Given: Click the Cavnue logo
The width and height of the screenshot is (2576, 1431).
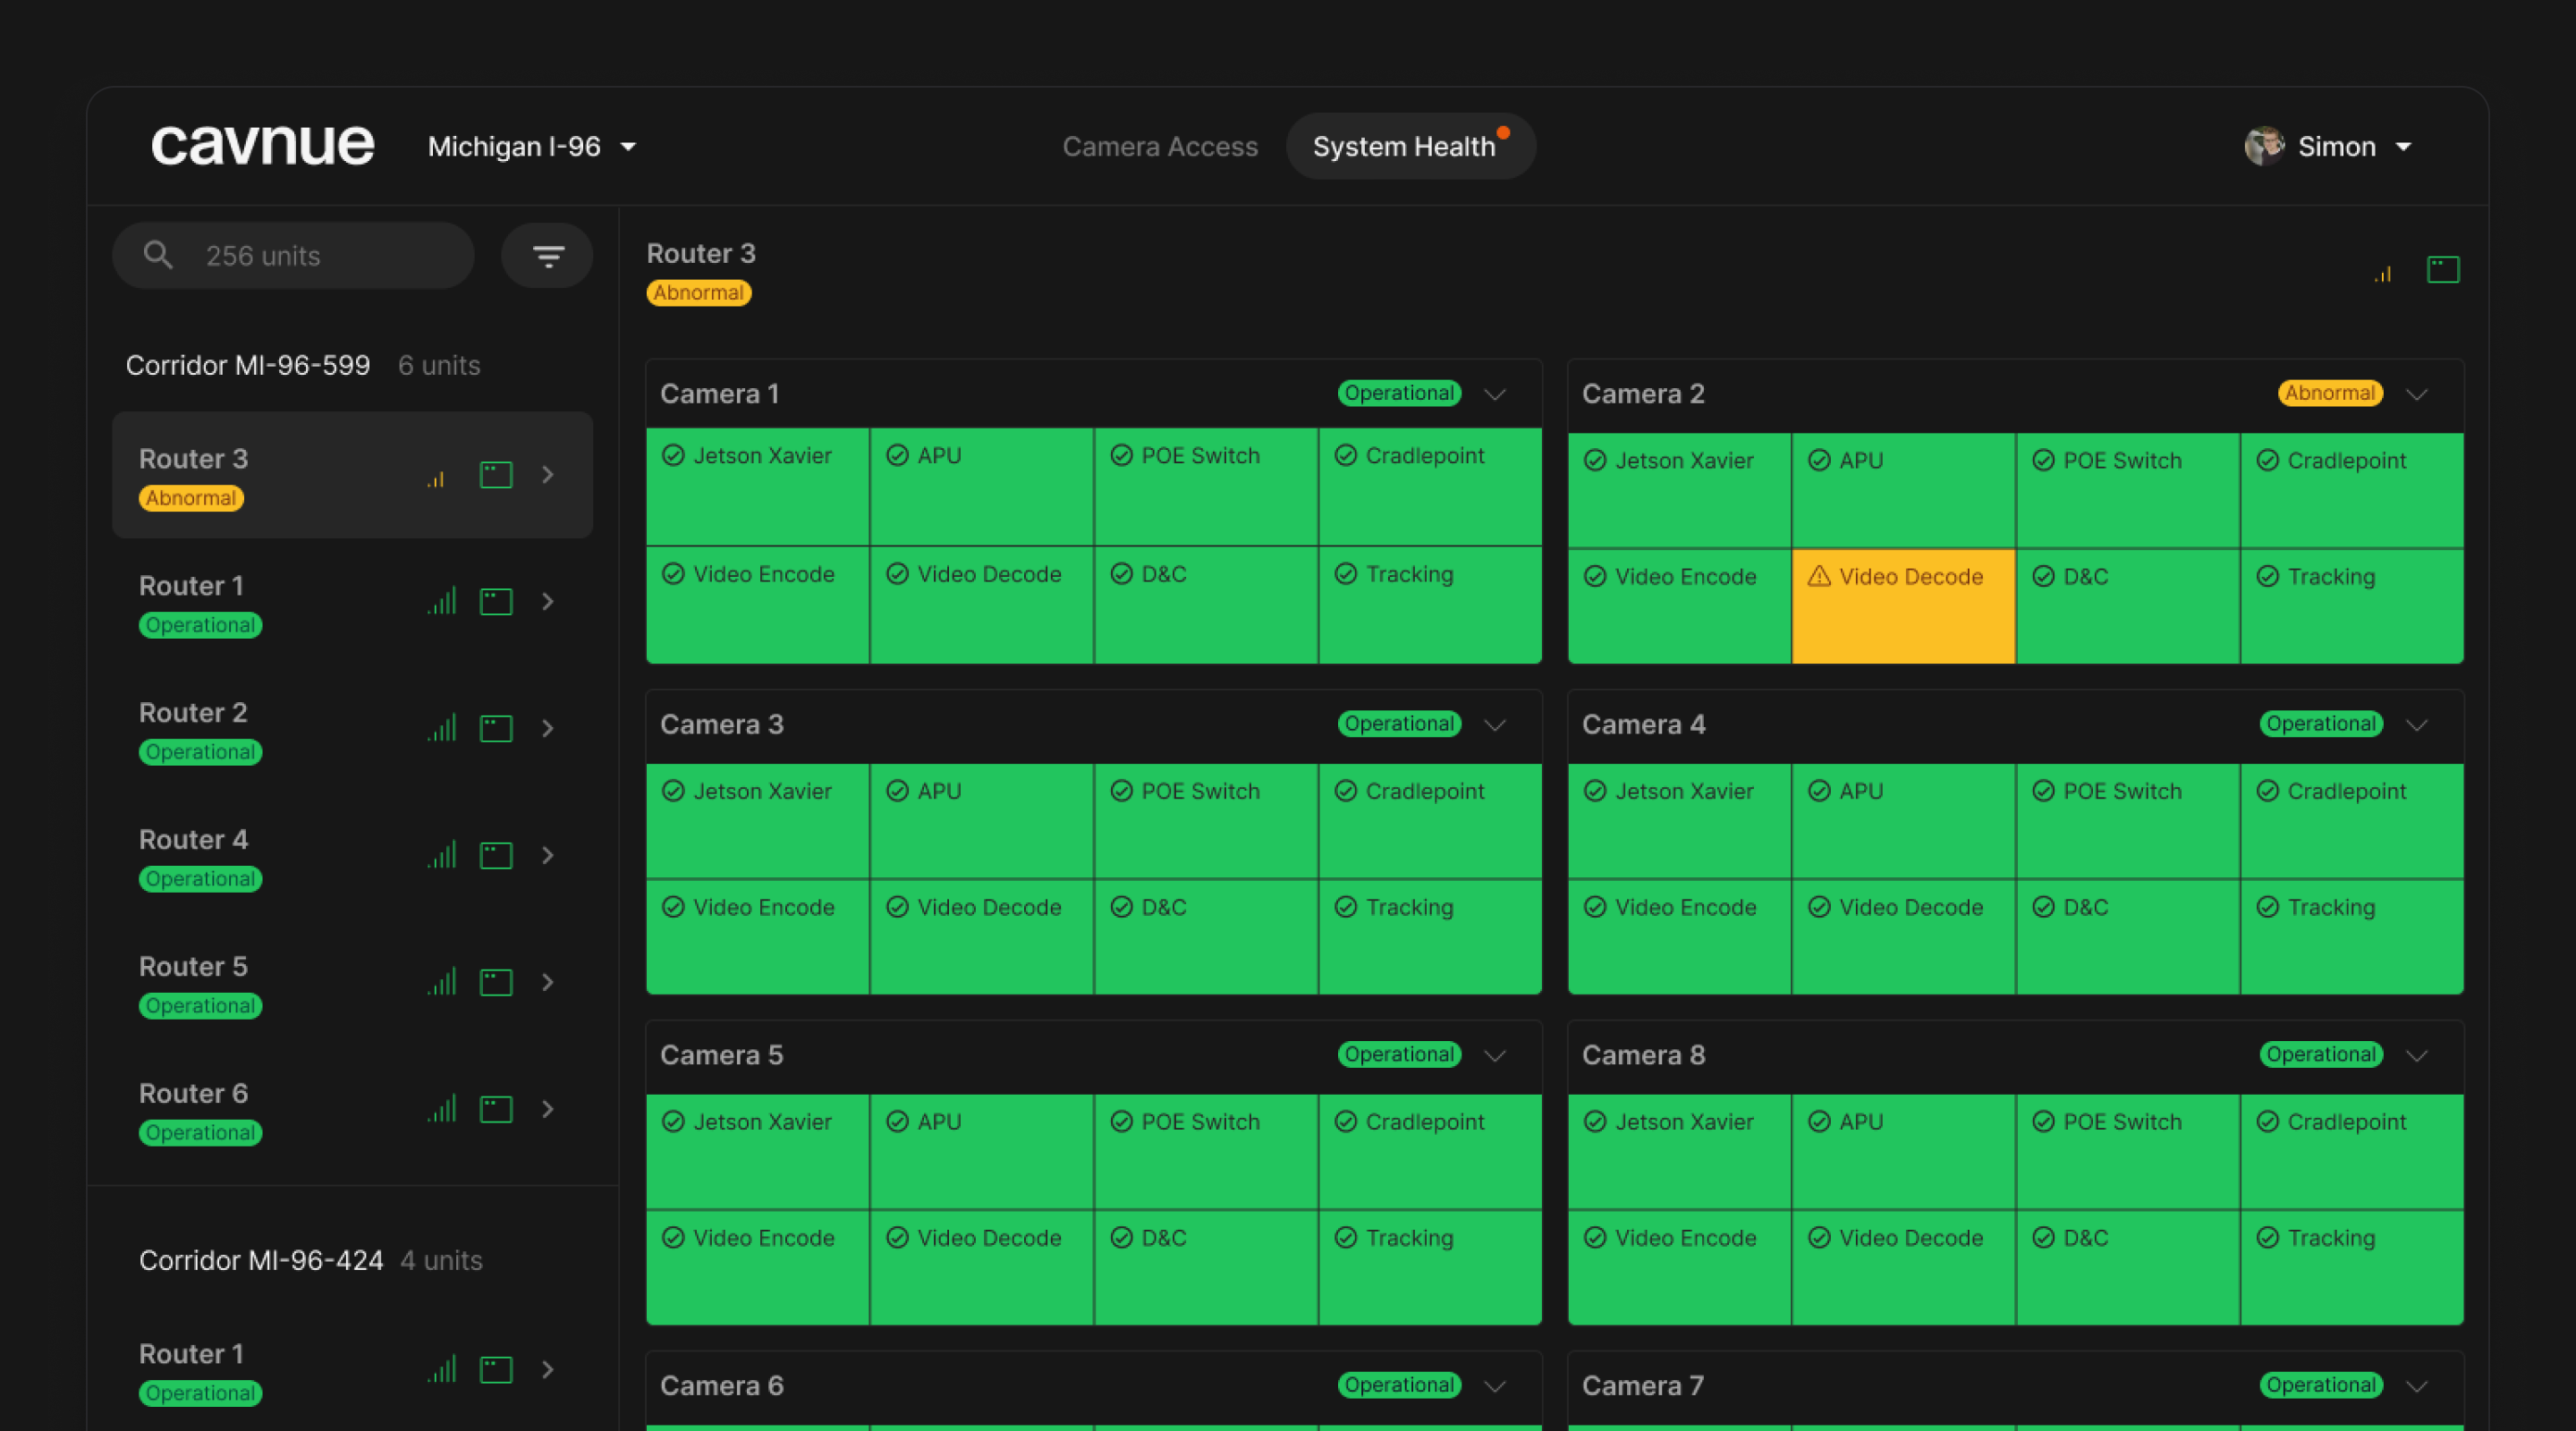Looking at the screenshot, I should [x=263, y=145].
